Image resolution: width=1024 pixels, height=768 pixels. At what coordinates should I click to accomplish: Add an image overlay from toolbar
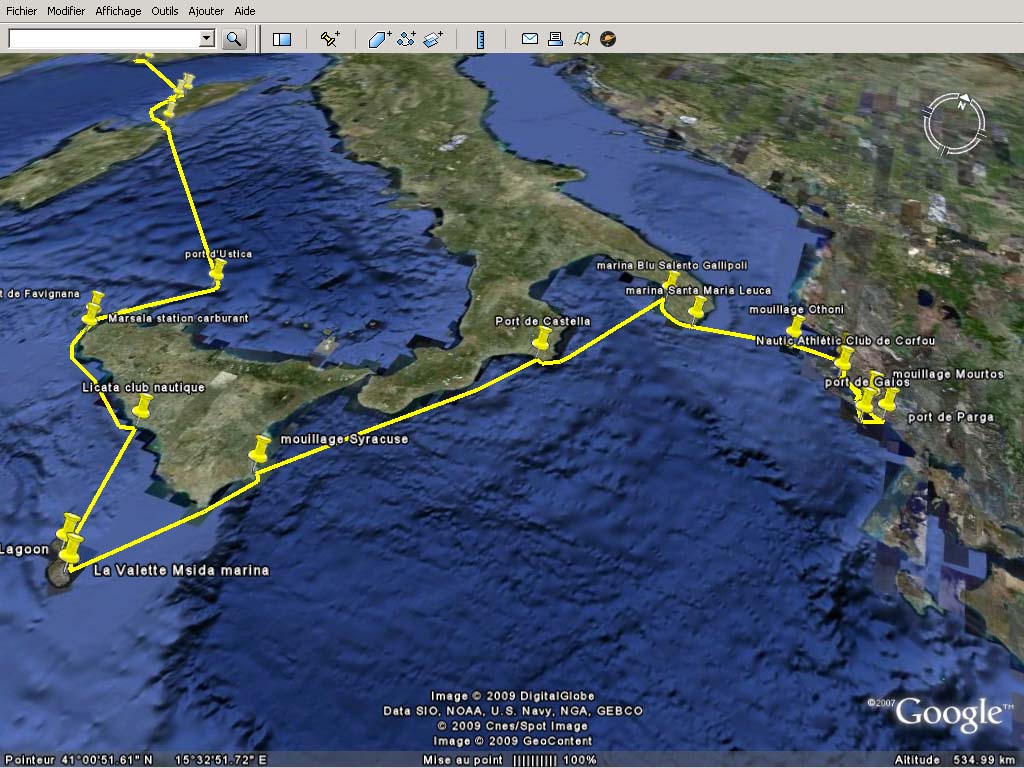click(x=432, y=39)
